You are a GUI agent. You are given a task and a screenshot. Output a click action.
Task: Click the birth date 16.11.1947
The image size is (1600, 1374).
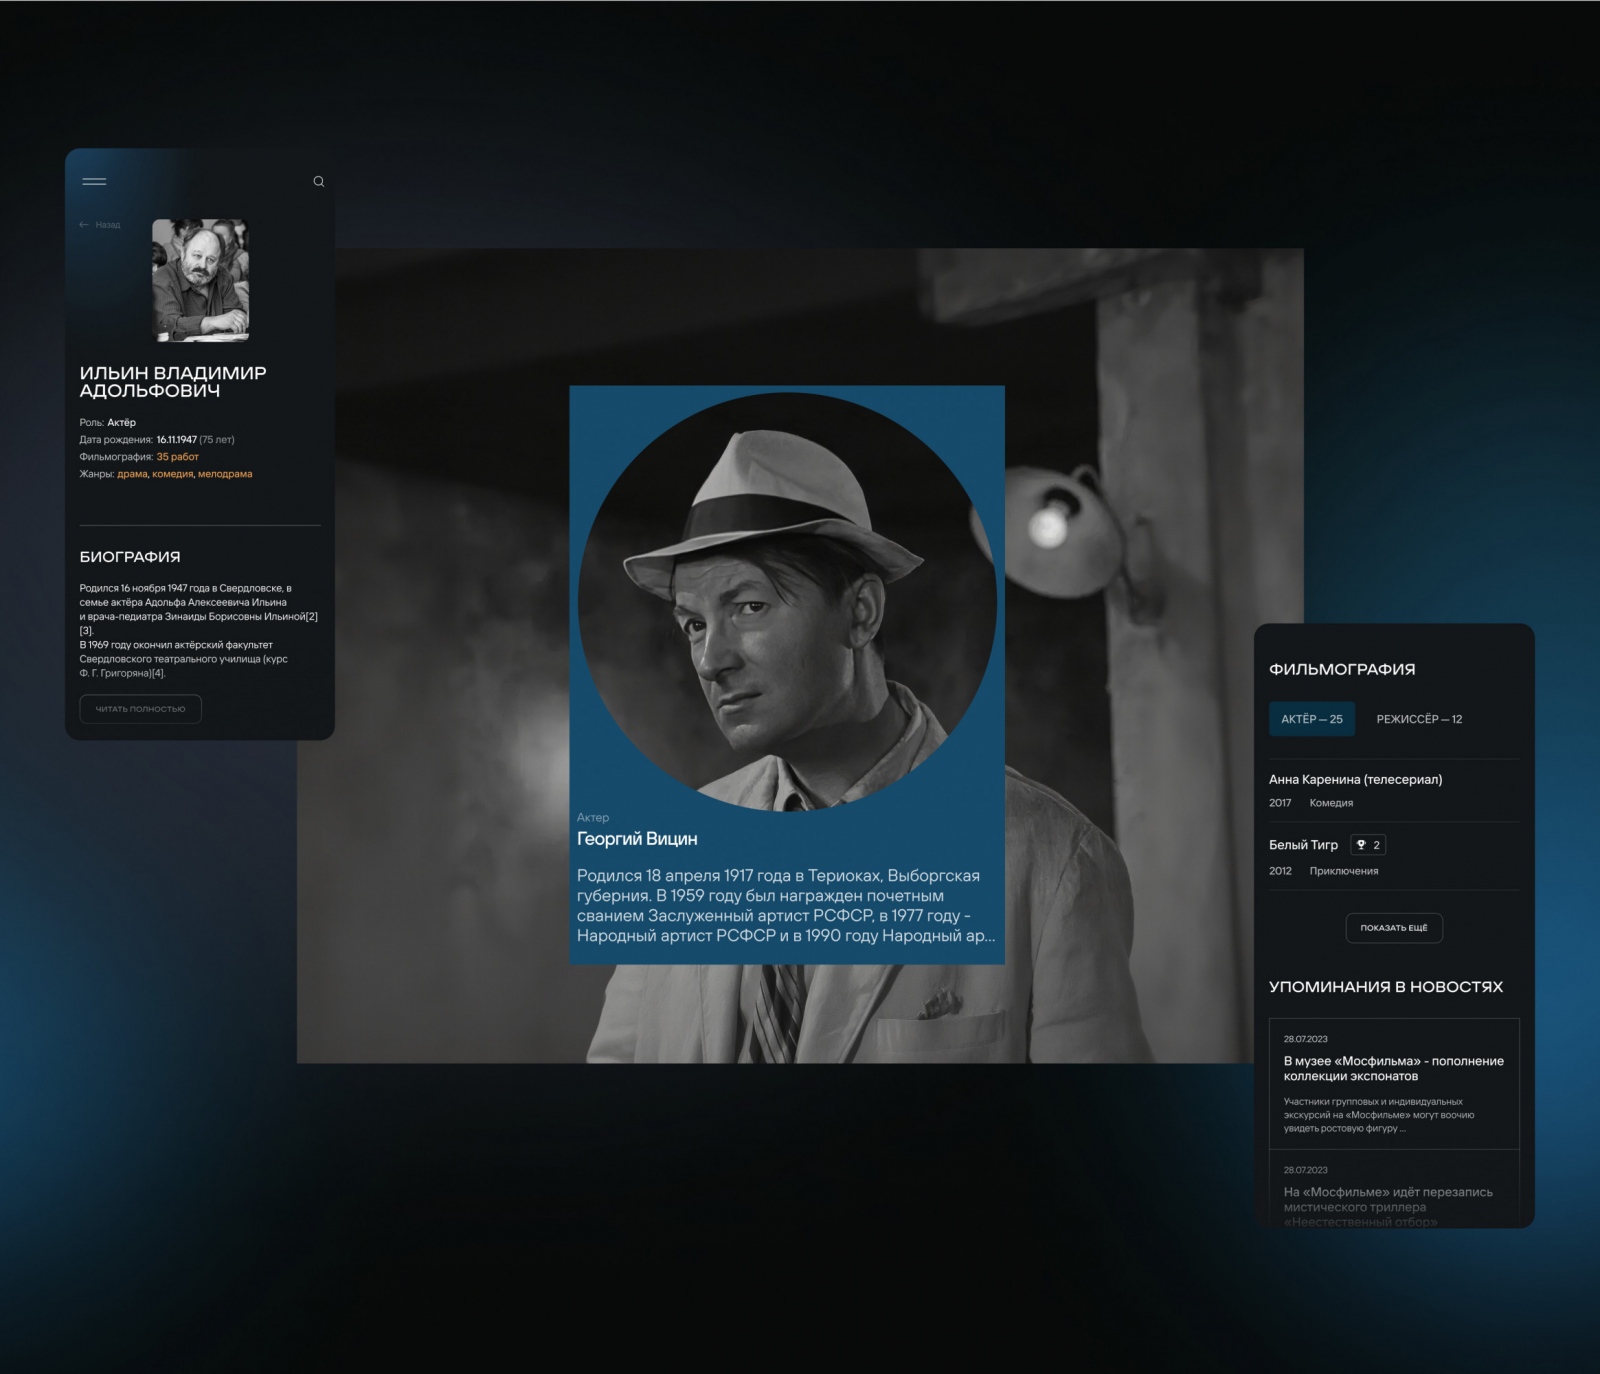point(177,440)
